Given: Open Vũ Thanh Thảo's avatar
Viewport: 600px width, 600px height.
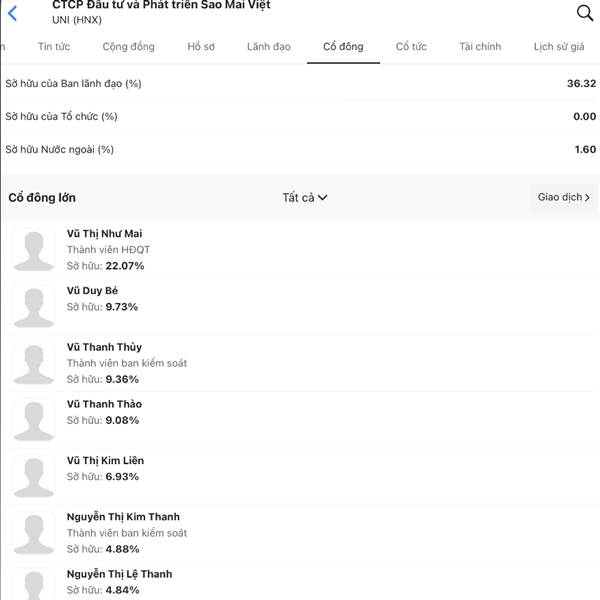Looking at the screenshot, I should coord(34,420).
